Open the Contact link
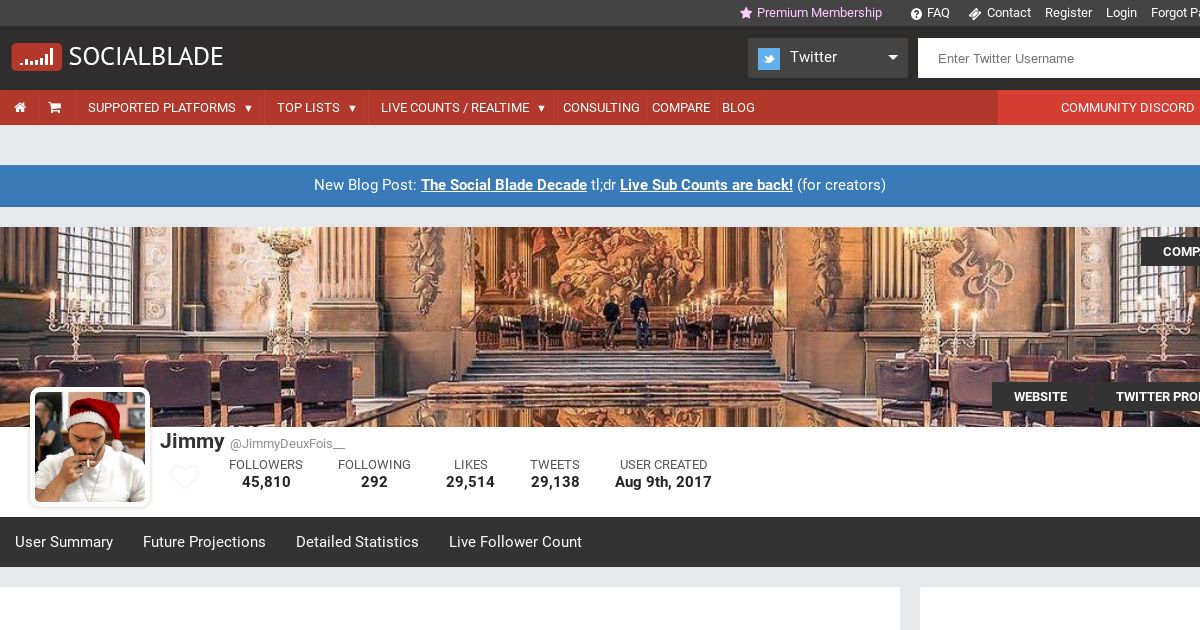This screenshot has height=630, width=1200. pos(1008,13)
